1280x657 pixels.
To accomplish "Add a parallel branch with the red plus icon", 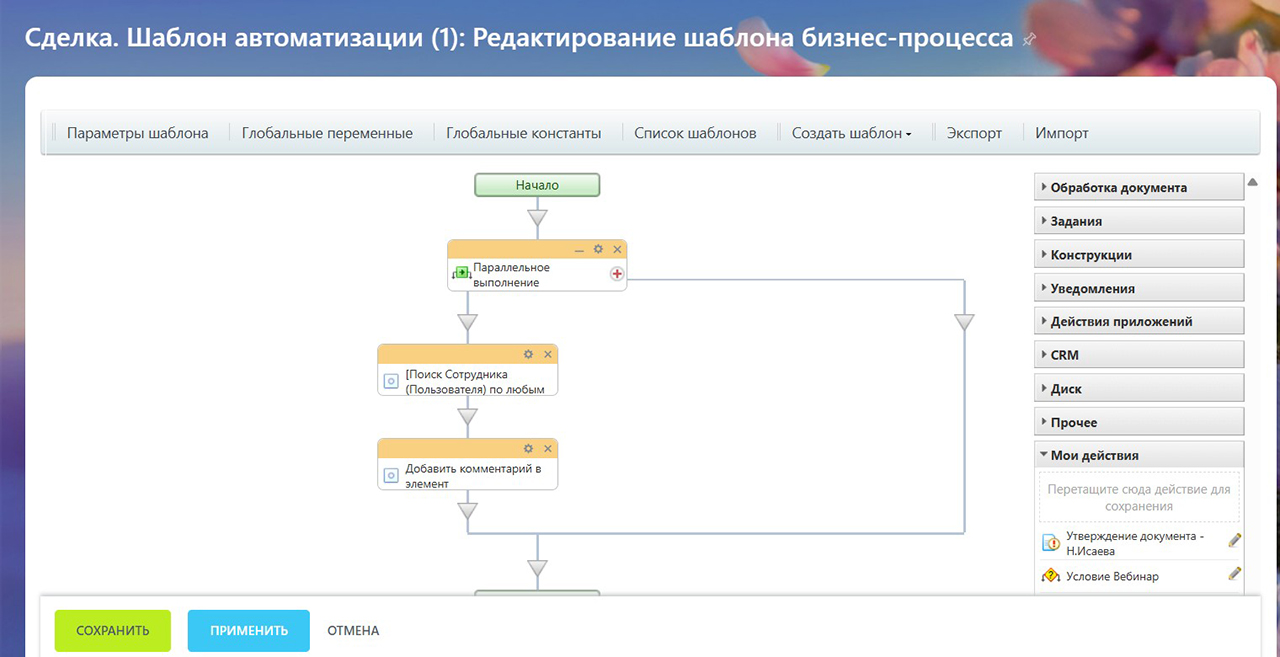I will click(617, 273).
